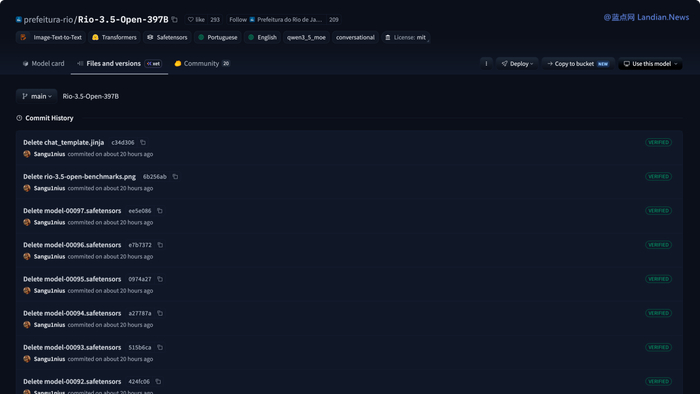This screenshot has height=394, width=700.
Task: Open the Delete model-00093.safetensors commit
Action: [72, 347]
